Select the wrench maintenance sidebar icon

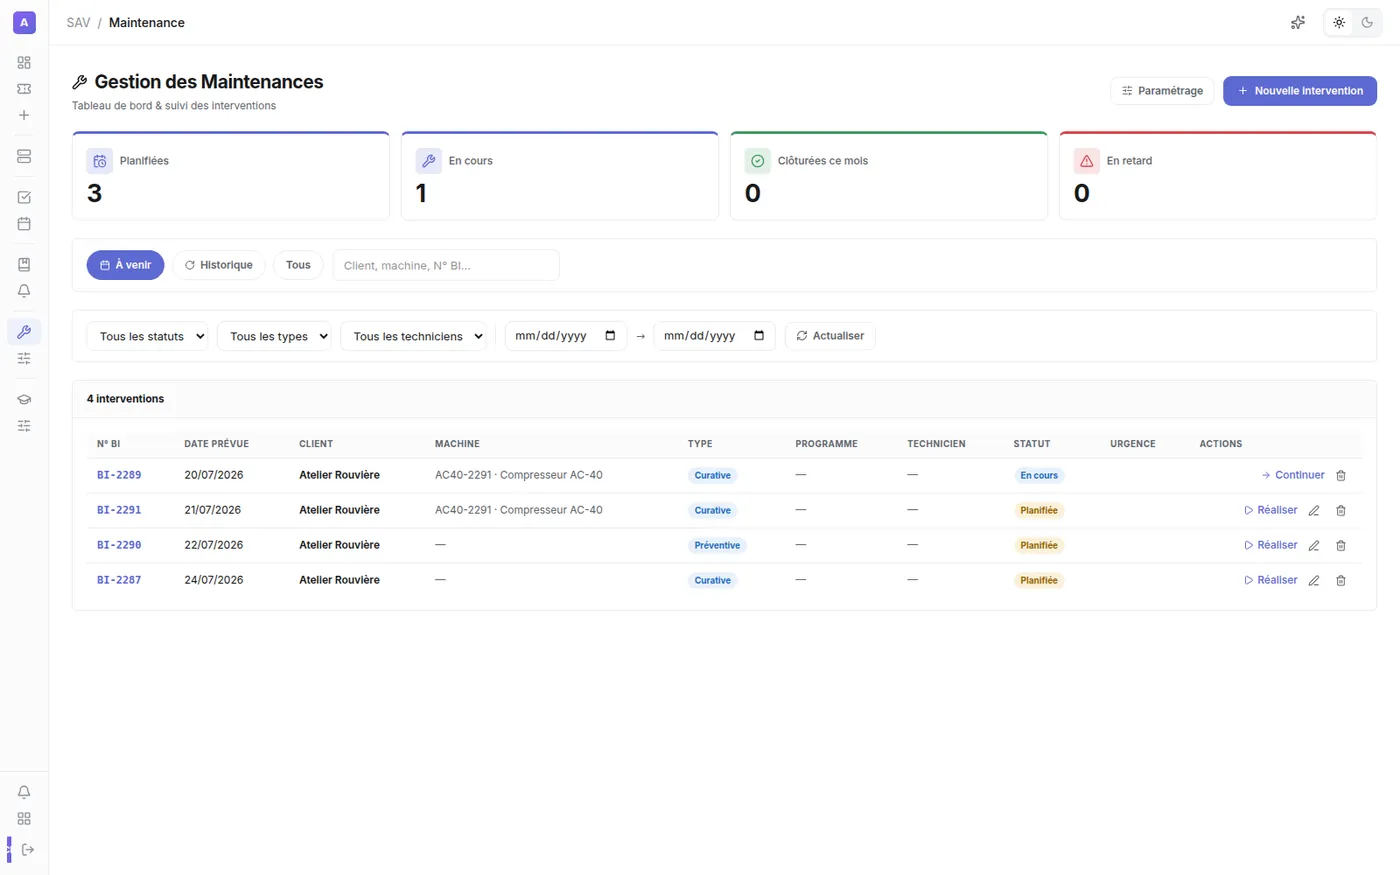tap(24, 332)
